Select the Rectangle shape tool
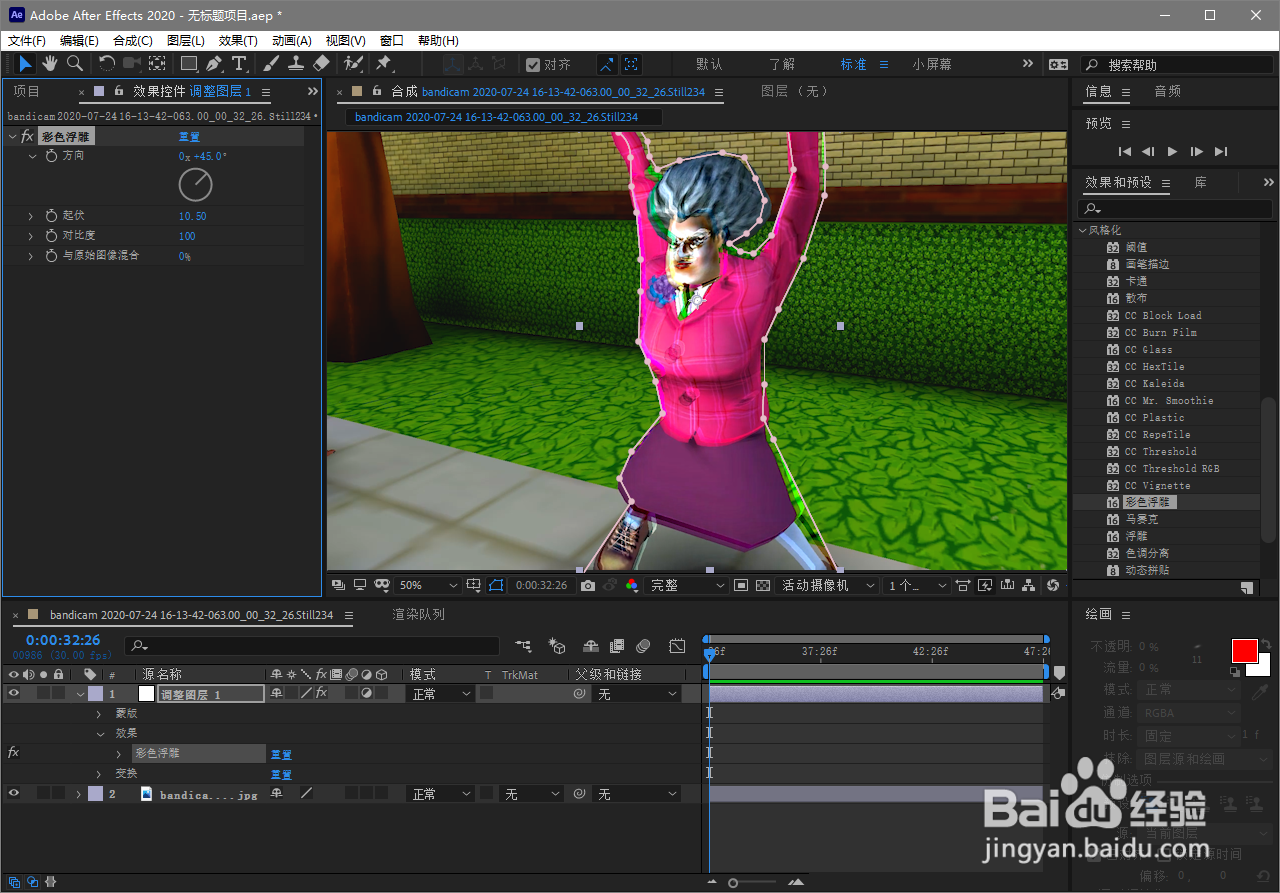 188,64
